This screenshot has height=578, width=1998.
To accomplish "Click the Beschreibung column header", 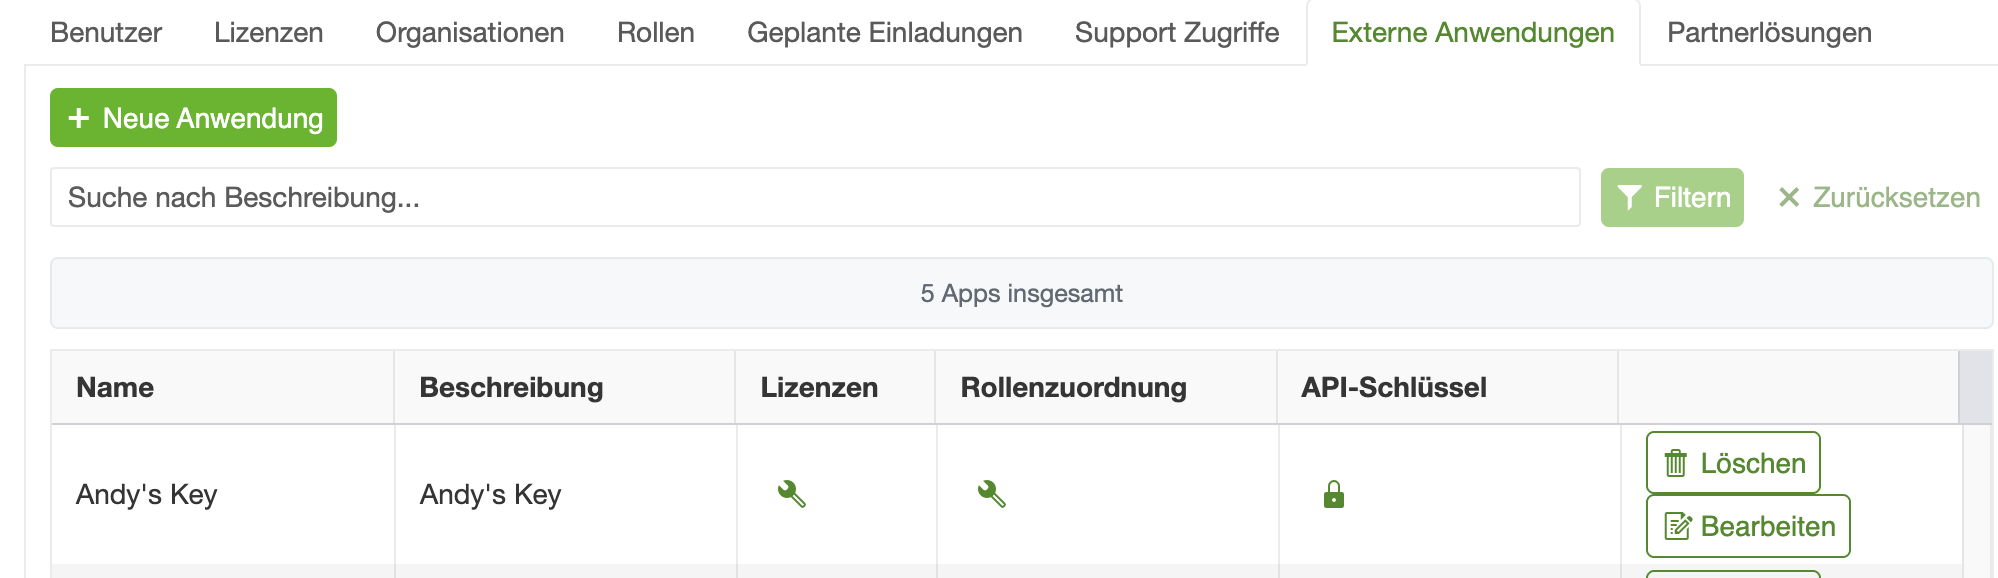I will click(511, 388).
